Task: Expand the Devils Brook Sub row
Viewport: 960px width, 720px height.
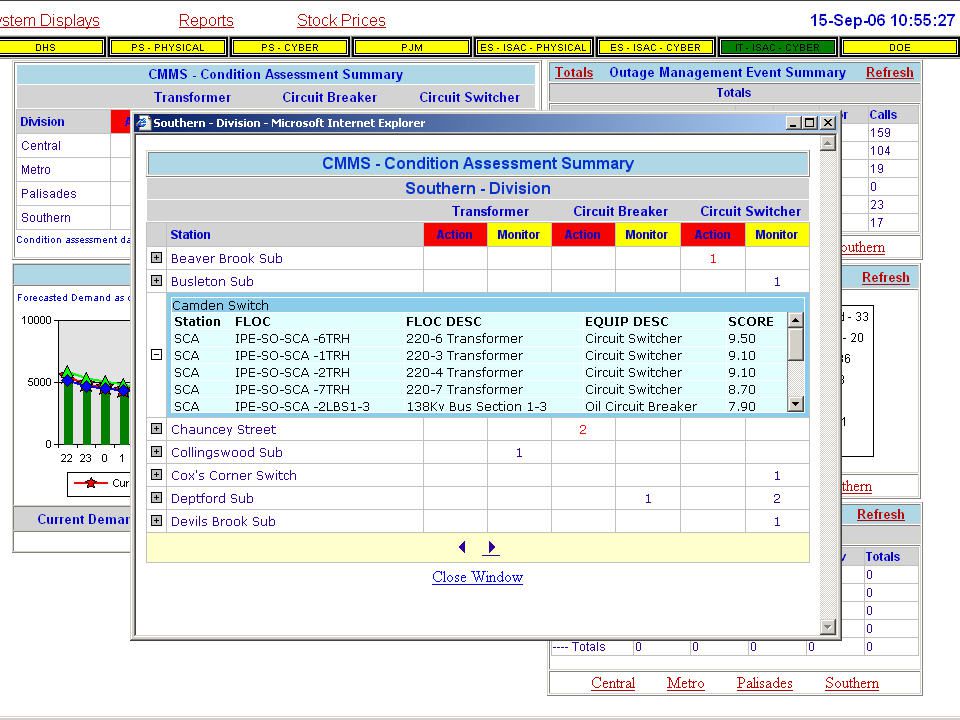Action: [156, 521]
